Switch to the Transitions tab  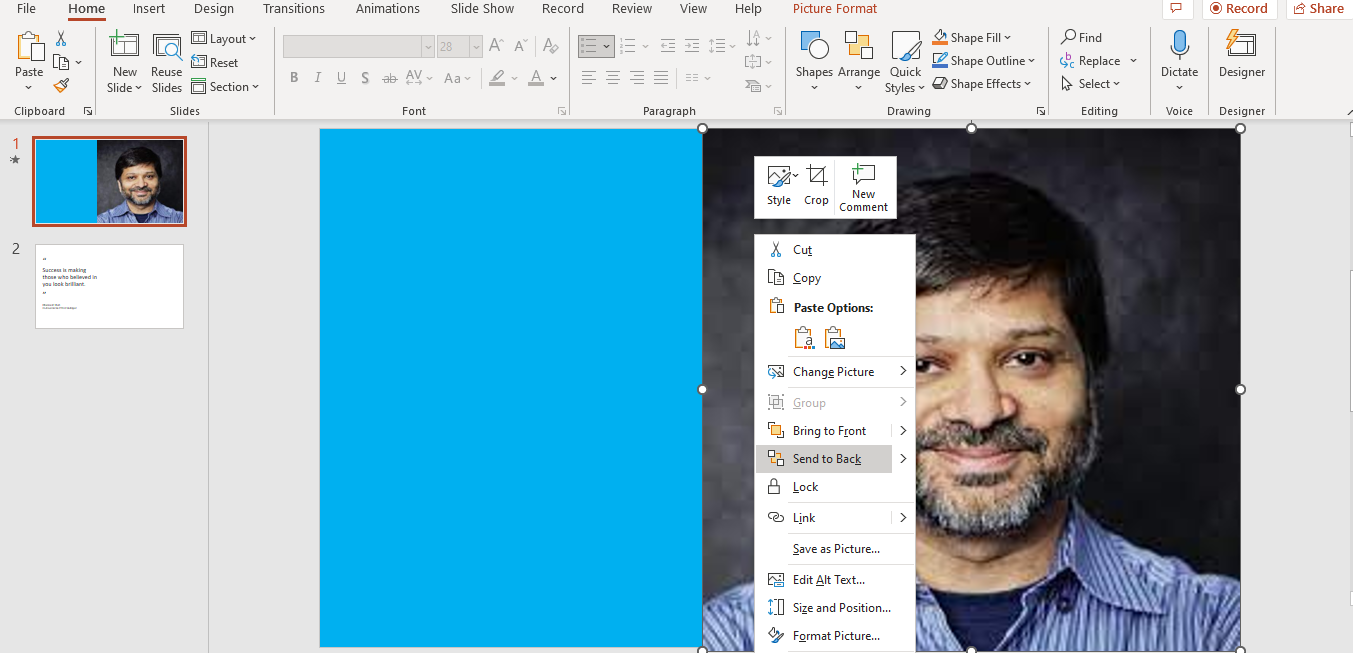(294, 9)
